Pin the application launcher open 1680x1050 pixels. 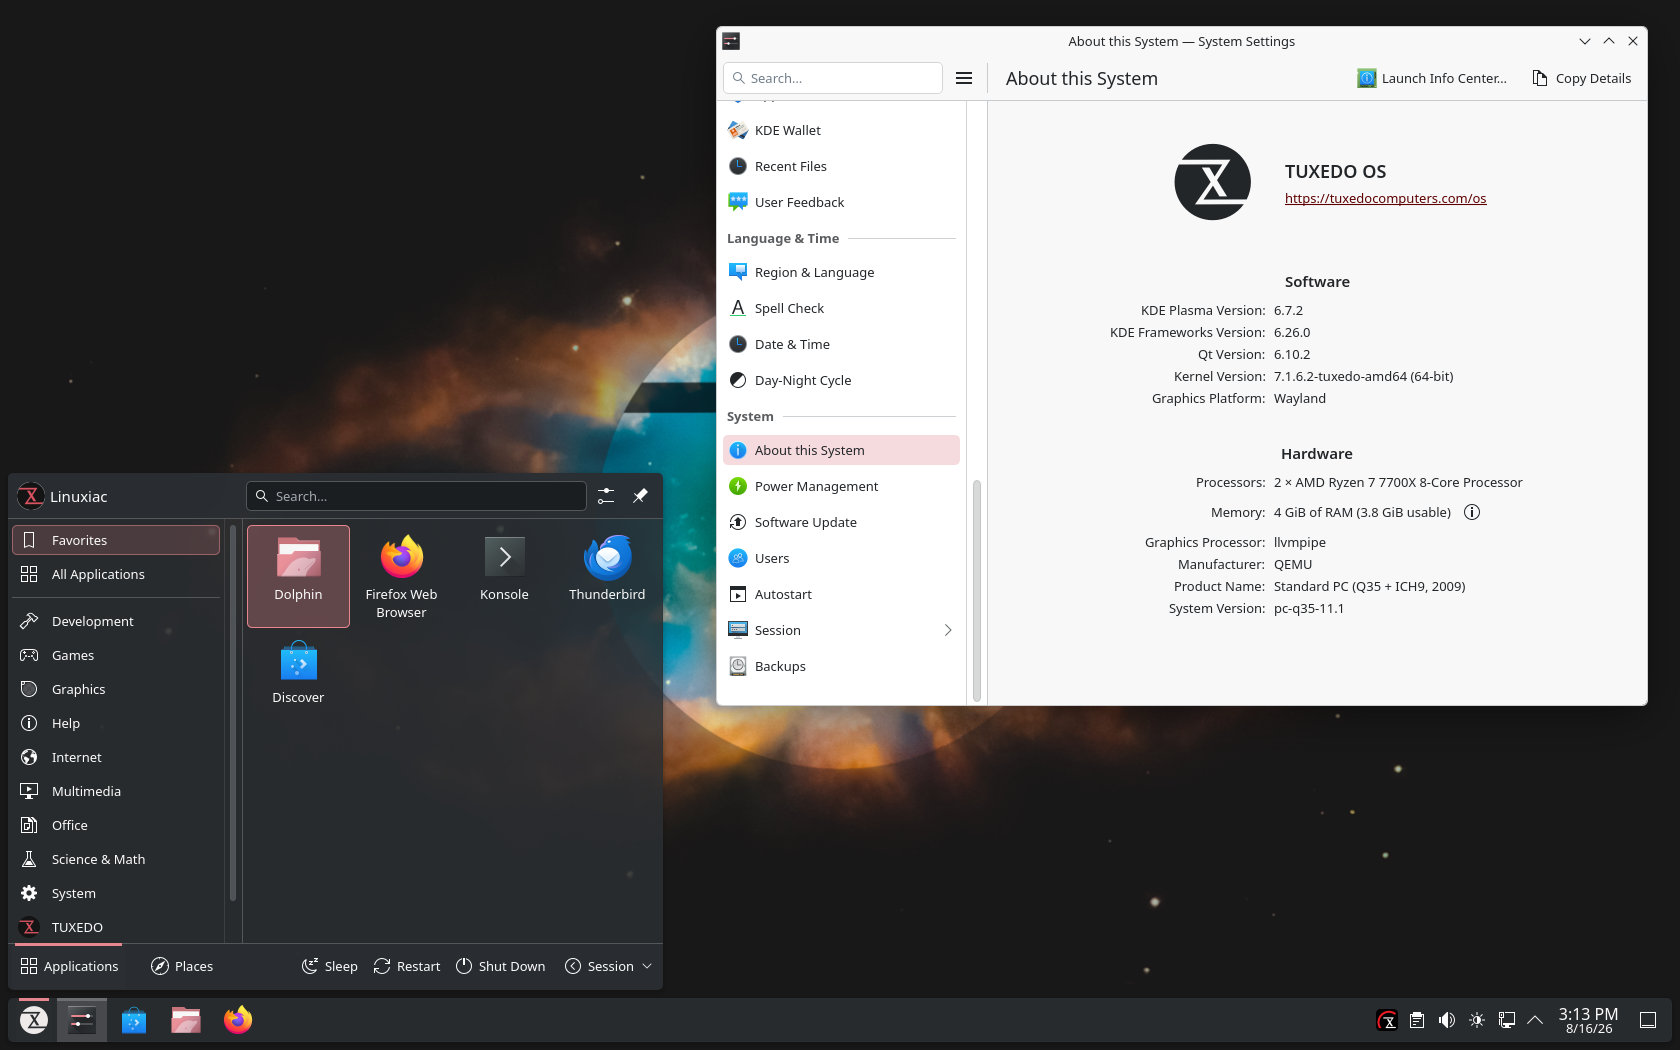pyautogui.click(x=640, y=496)
